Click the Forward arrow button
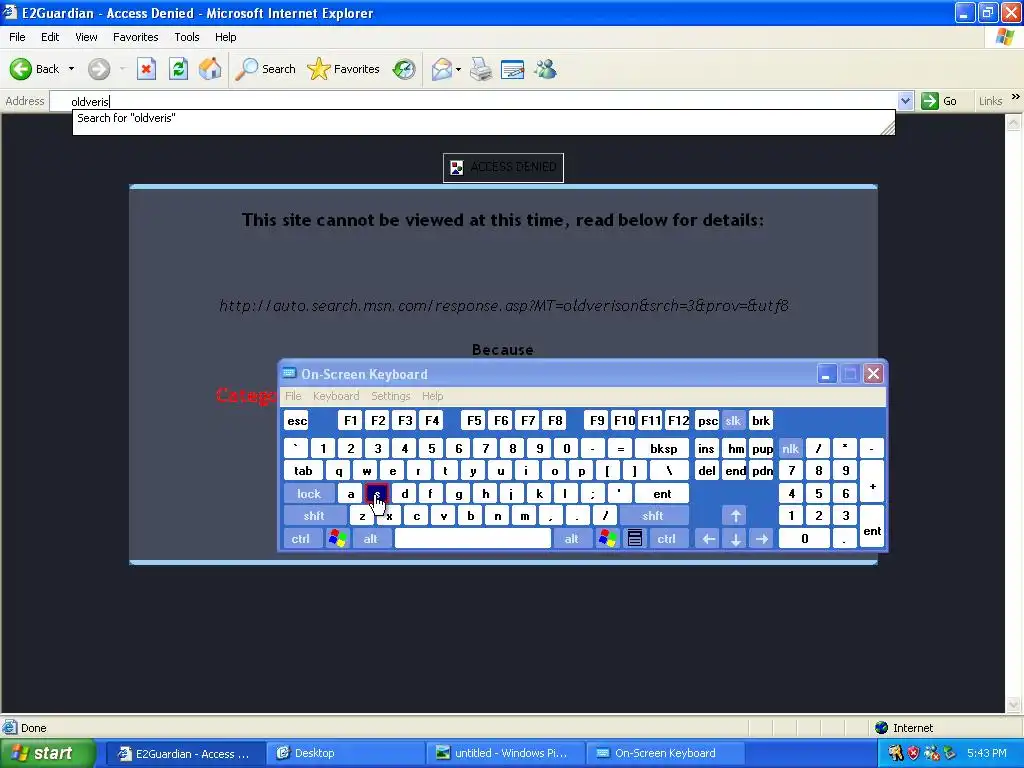 click(99, 69)
